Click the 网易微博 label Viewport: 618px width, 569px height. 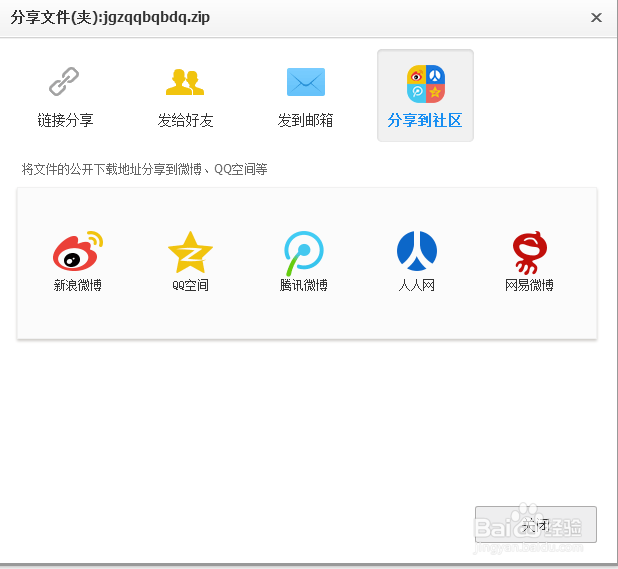point(529,285)
